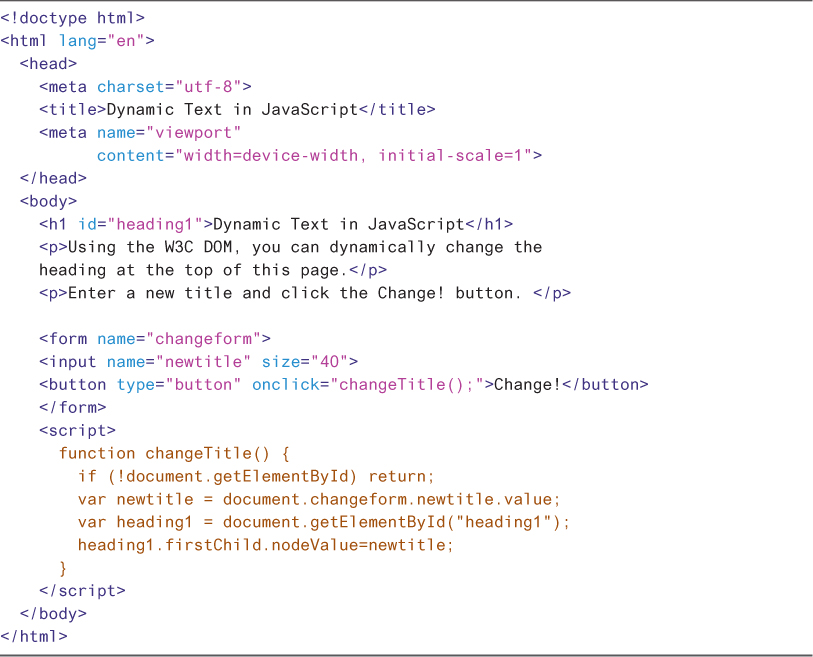
Task: Click the closing curly brace of changeTitle
Action: click(63, 568)
